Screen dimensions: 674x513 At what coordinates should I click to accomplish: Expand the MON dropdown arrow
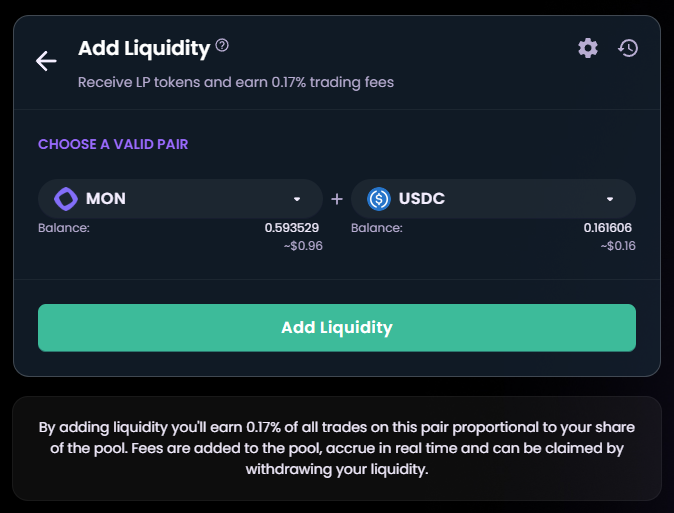coord(297,199)
